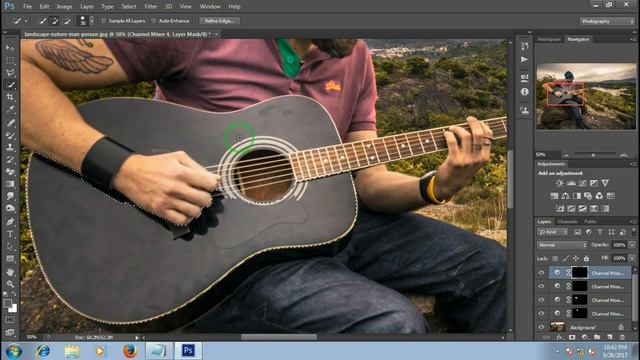Select the Move tool

point(10,48)
